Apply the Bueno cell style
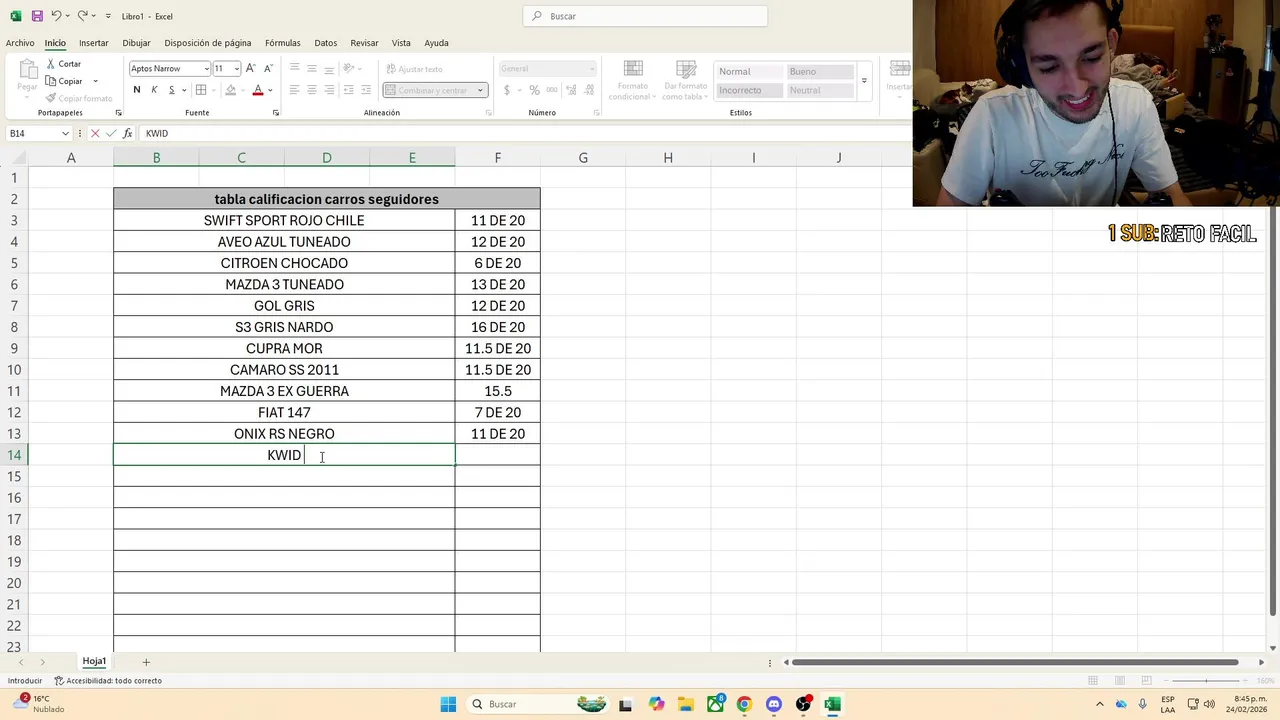 click(820, 71)
